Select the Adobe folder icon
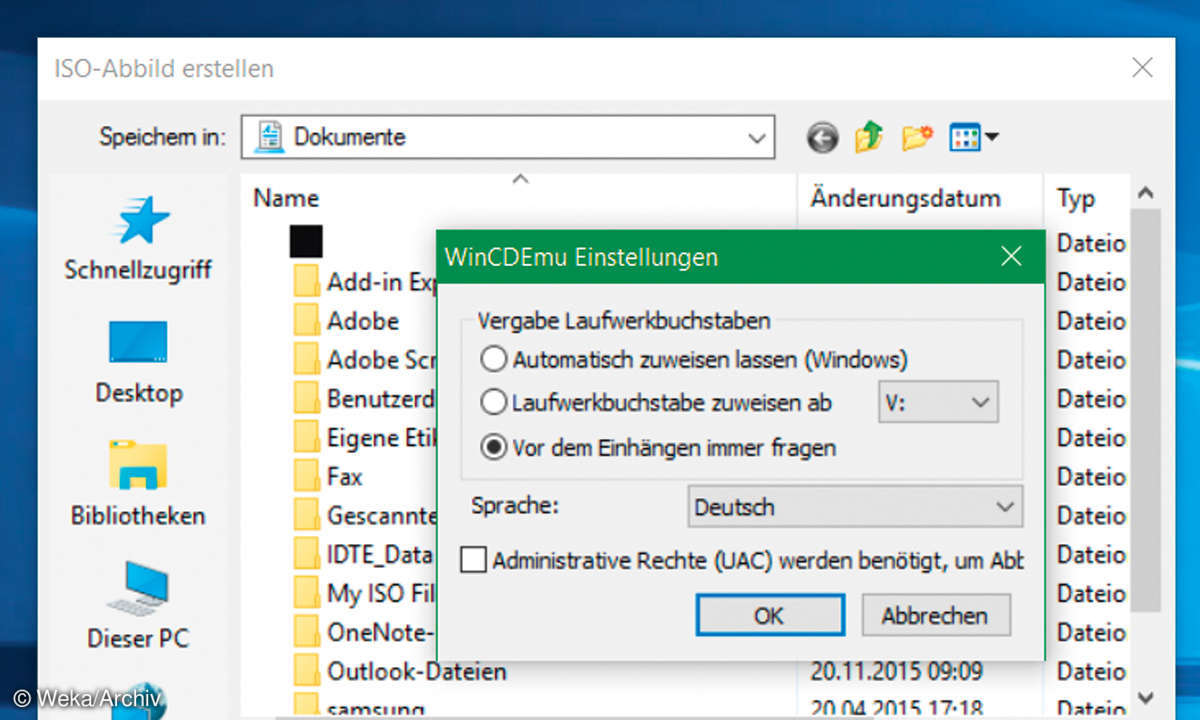The height and width of the screenshot is (720, 1200). pos(307,321)
